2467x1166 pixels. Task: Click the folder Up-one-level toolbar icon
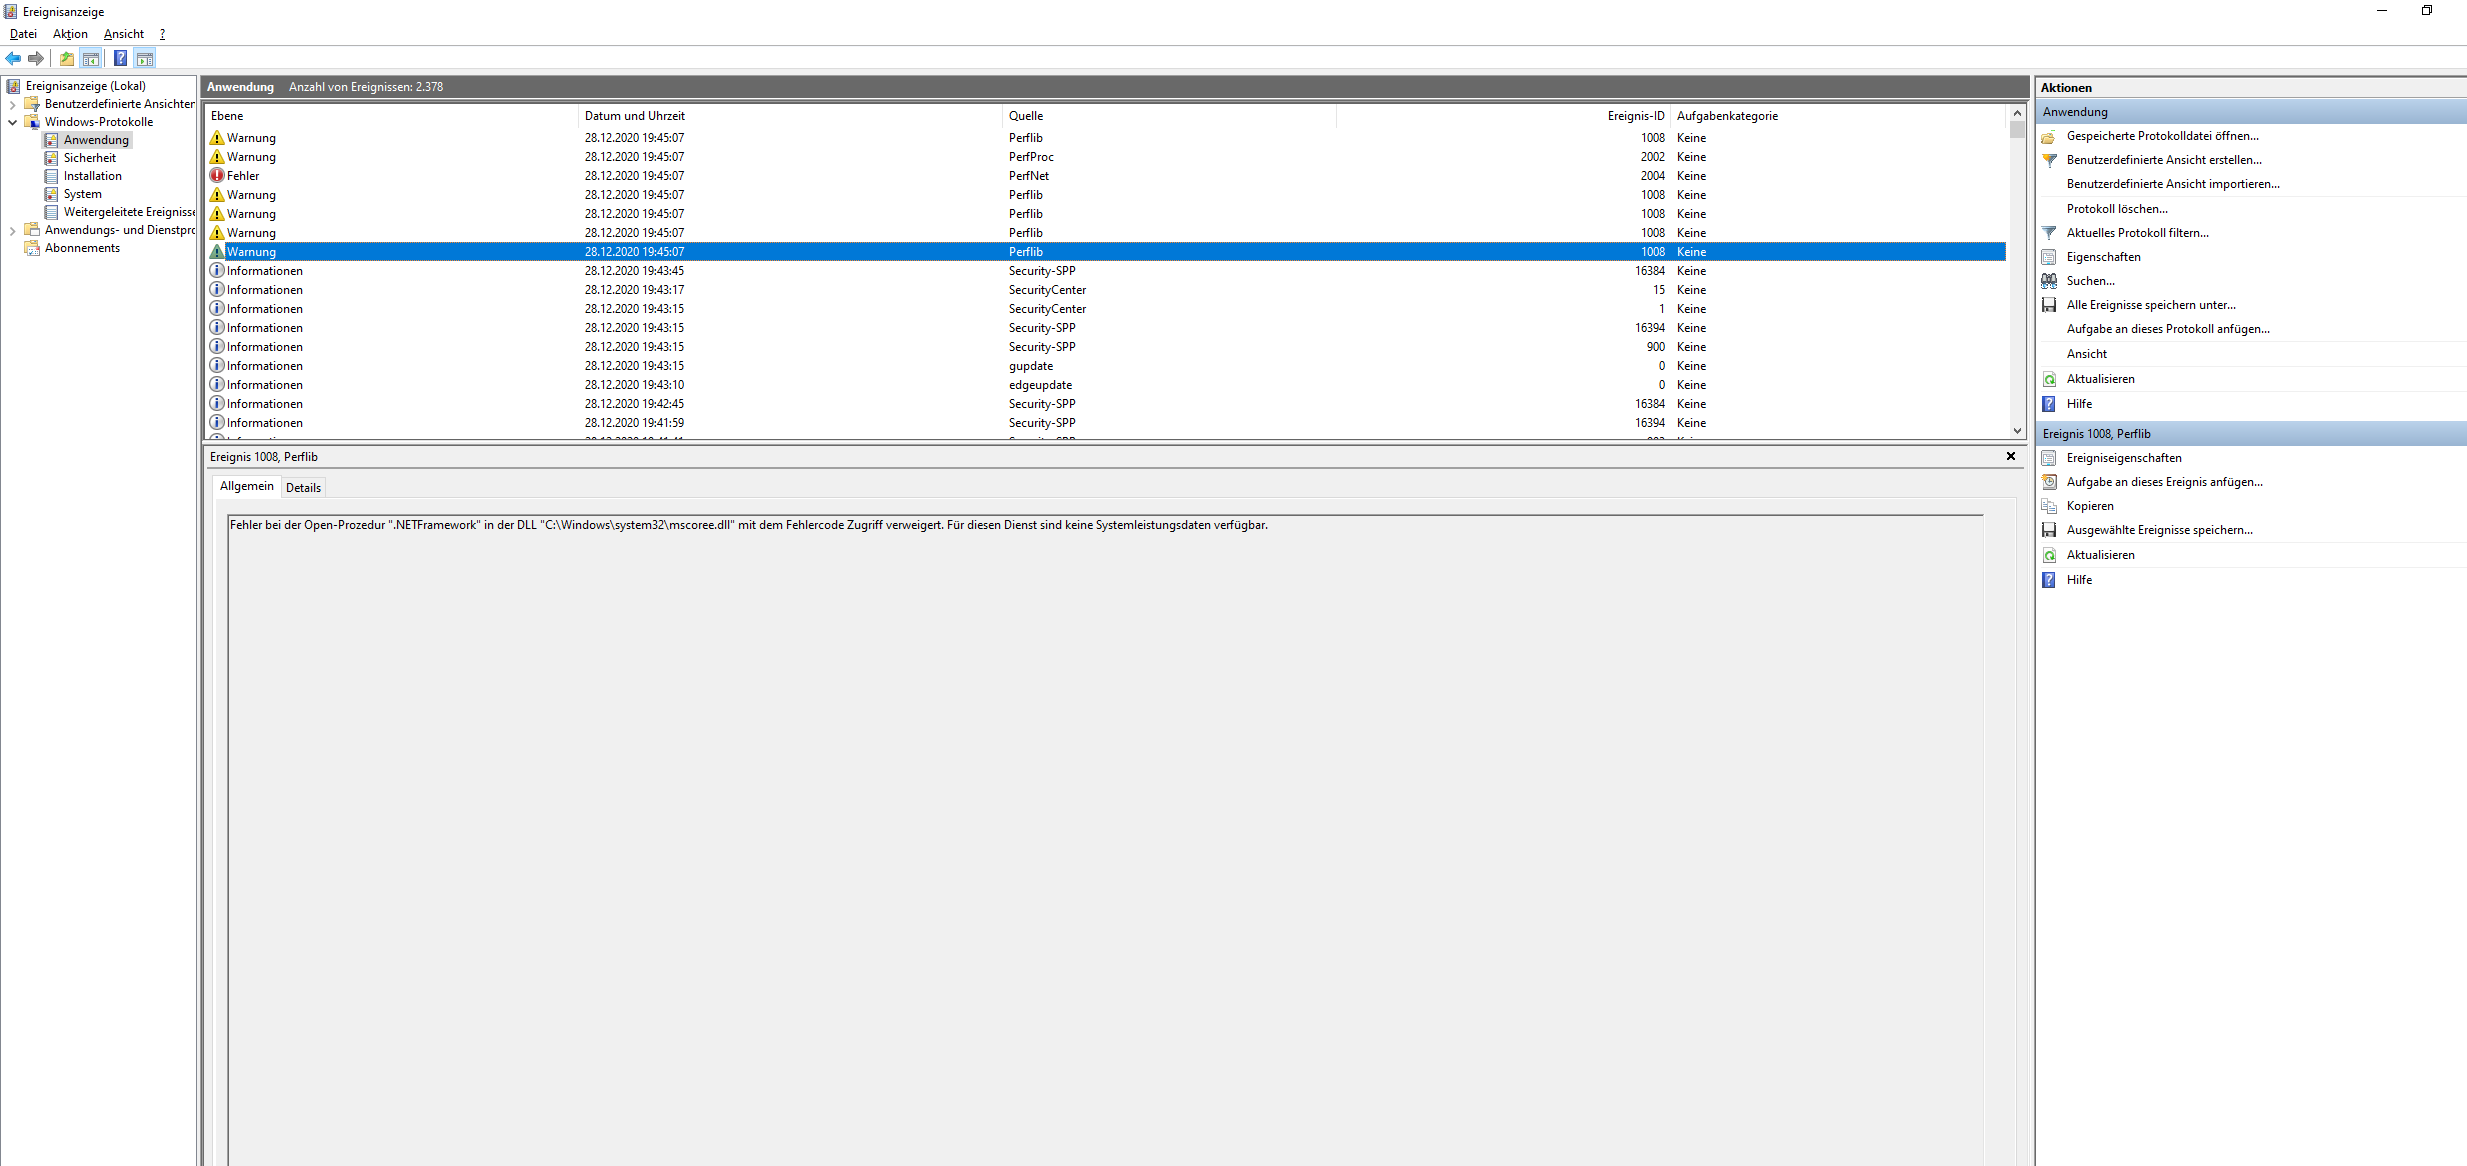click(66, 58)
